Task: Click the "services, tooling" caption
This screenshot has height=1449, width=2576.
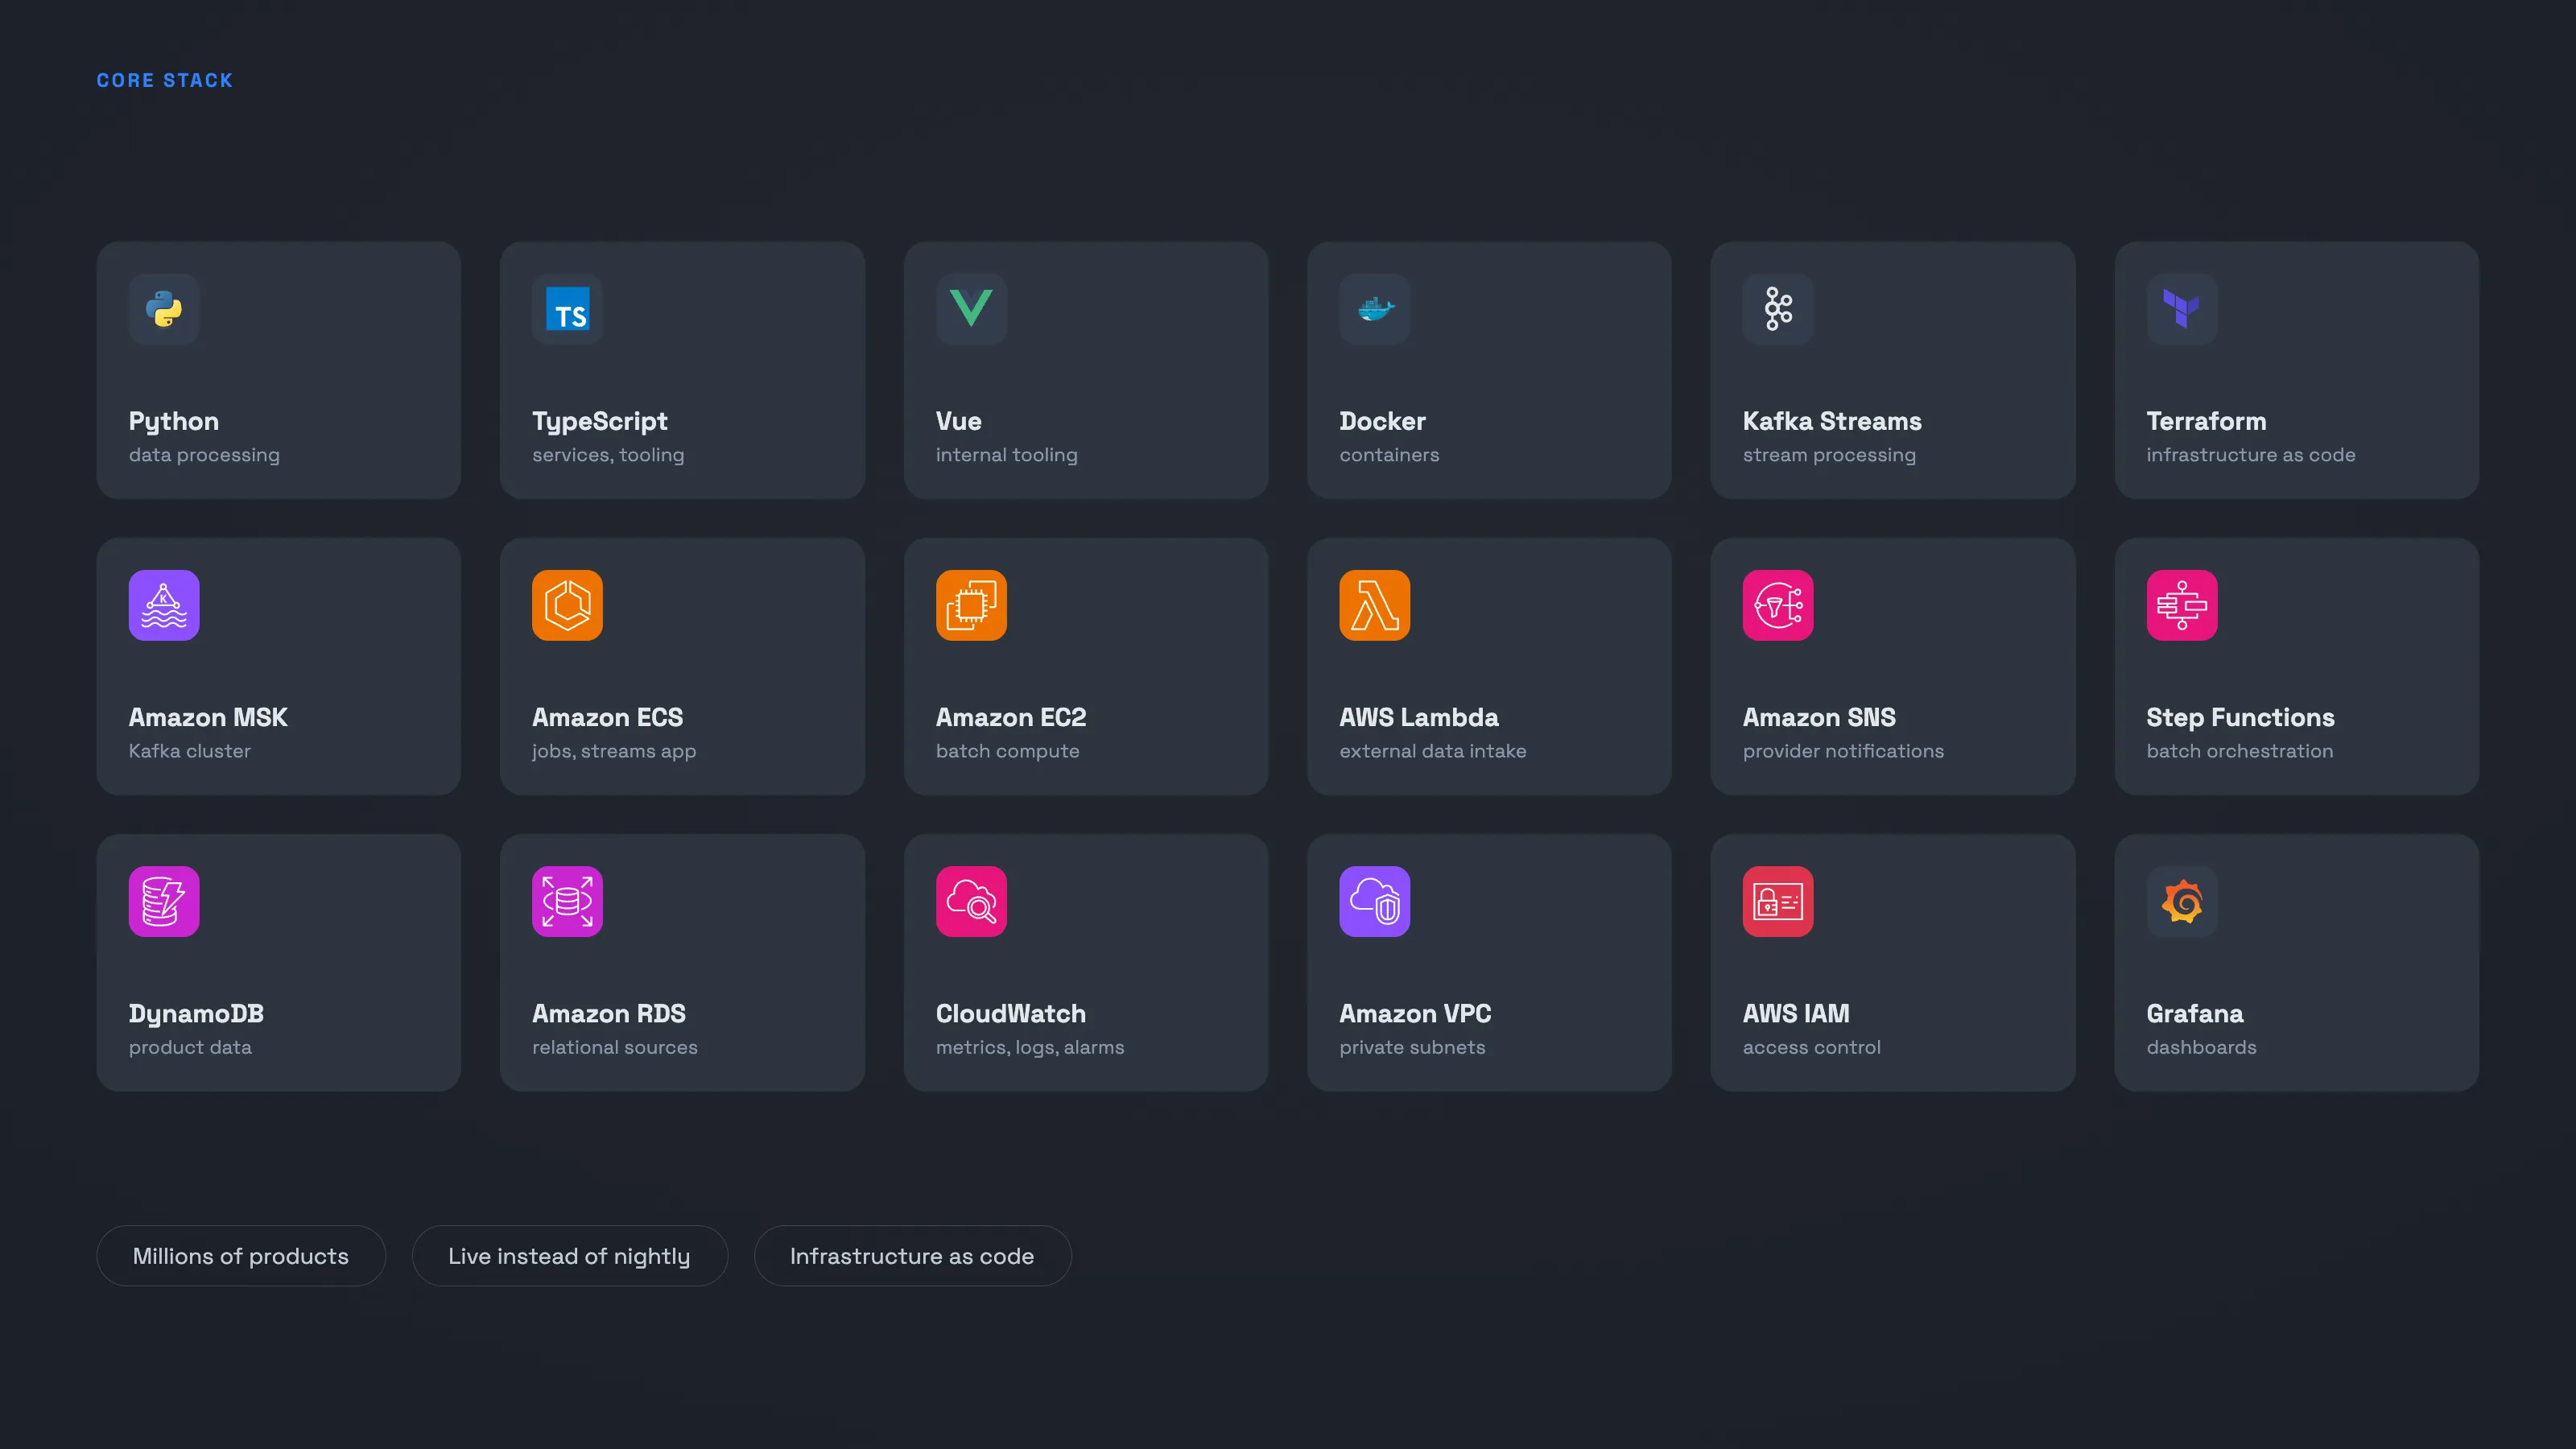Action: point(608,455)
